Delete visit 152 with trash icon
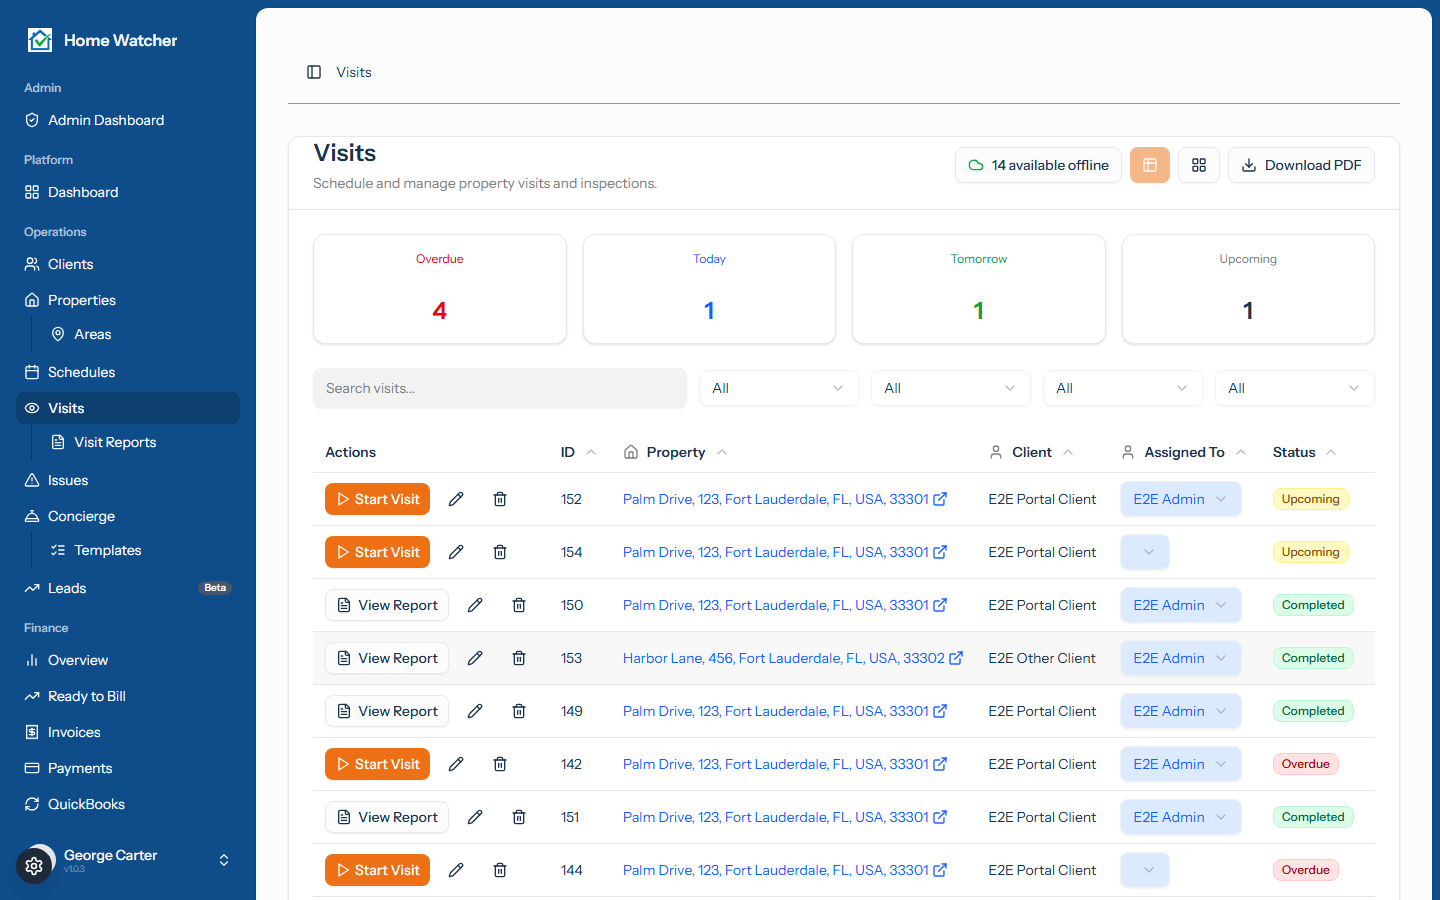Image resolution: width=1440 pixels, height=900 pixels. (500, 499)
